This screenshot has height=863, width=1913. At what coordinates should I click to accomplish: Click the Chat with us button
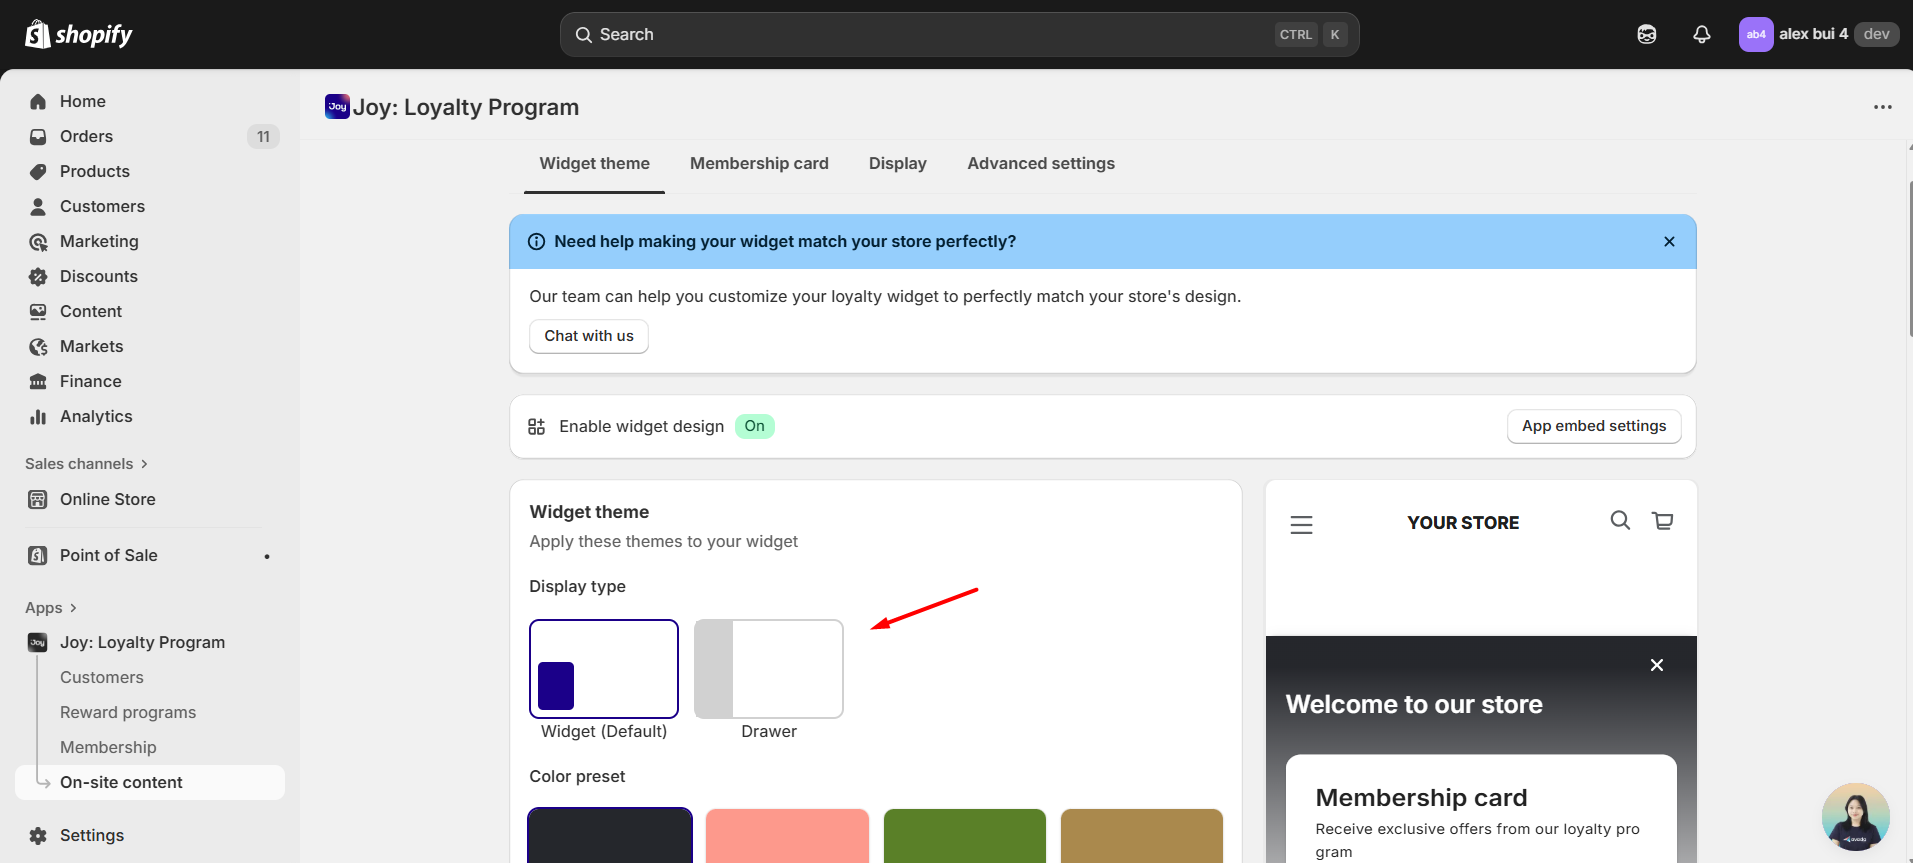[588, 337]
